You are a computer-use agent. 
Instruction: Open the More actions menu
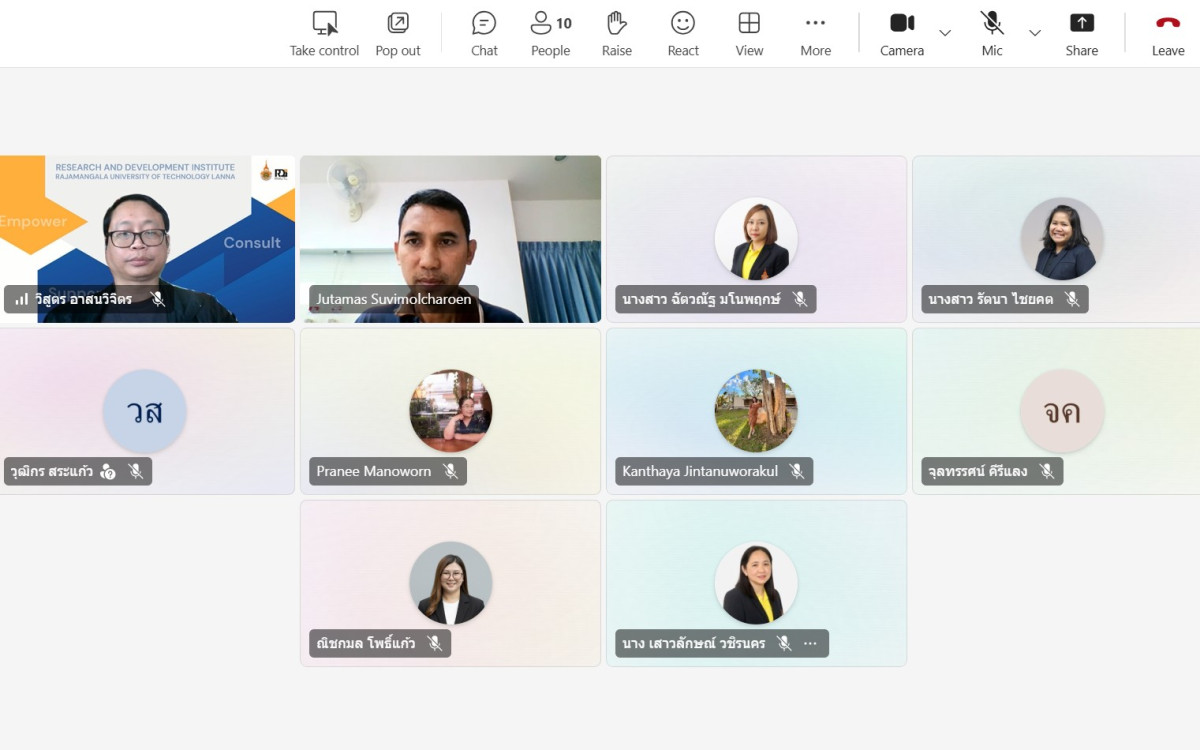click(815, 24)
